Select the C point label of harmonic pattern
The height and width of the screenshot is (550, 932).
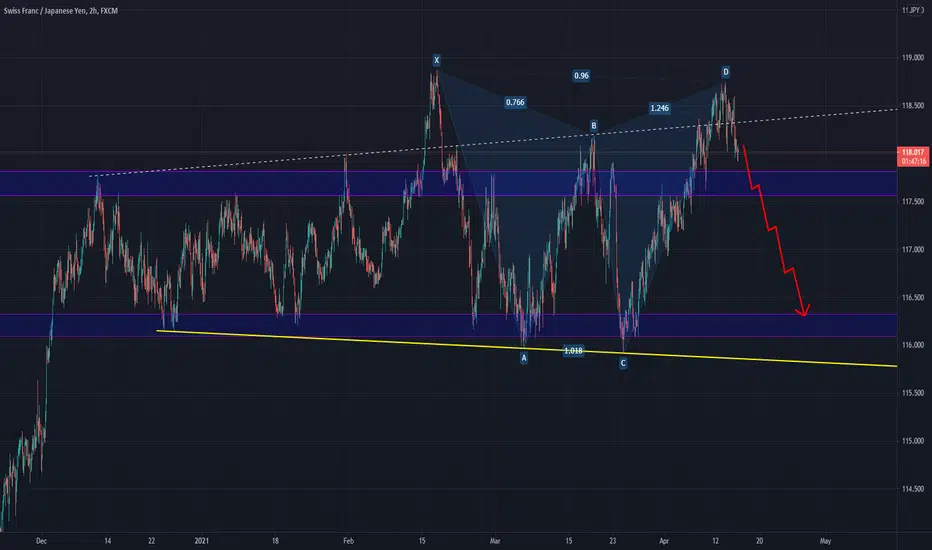point(623,363)
